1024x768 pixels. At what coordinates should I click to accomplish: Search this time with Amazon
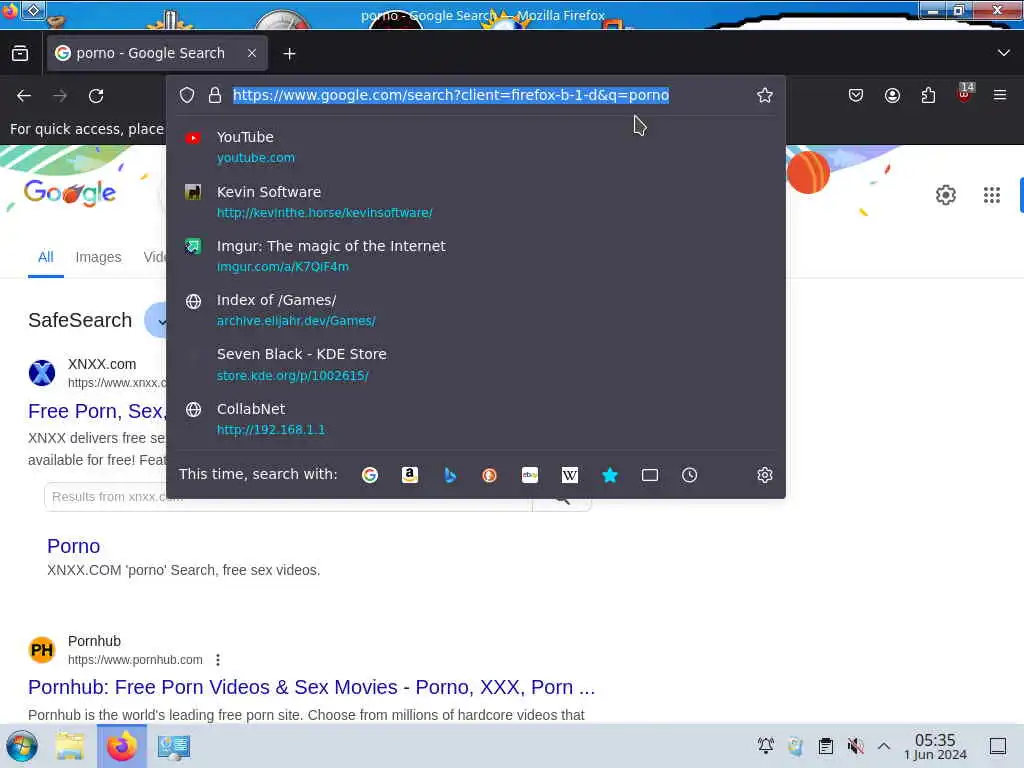tap(409, 475)
